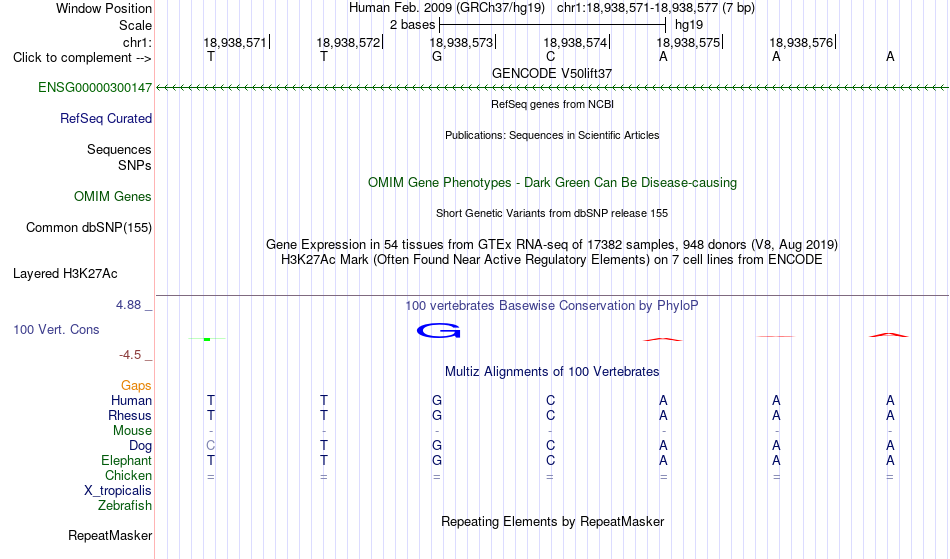Click 100 vertebrates Basewise Conservation by PhyloP title
Screen dimensions: 950x559
(552, 306)
